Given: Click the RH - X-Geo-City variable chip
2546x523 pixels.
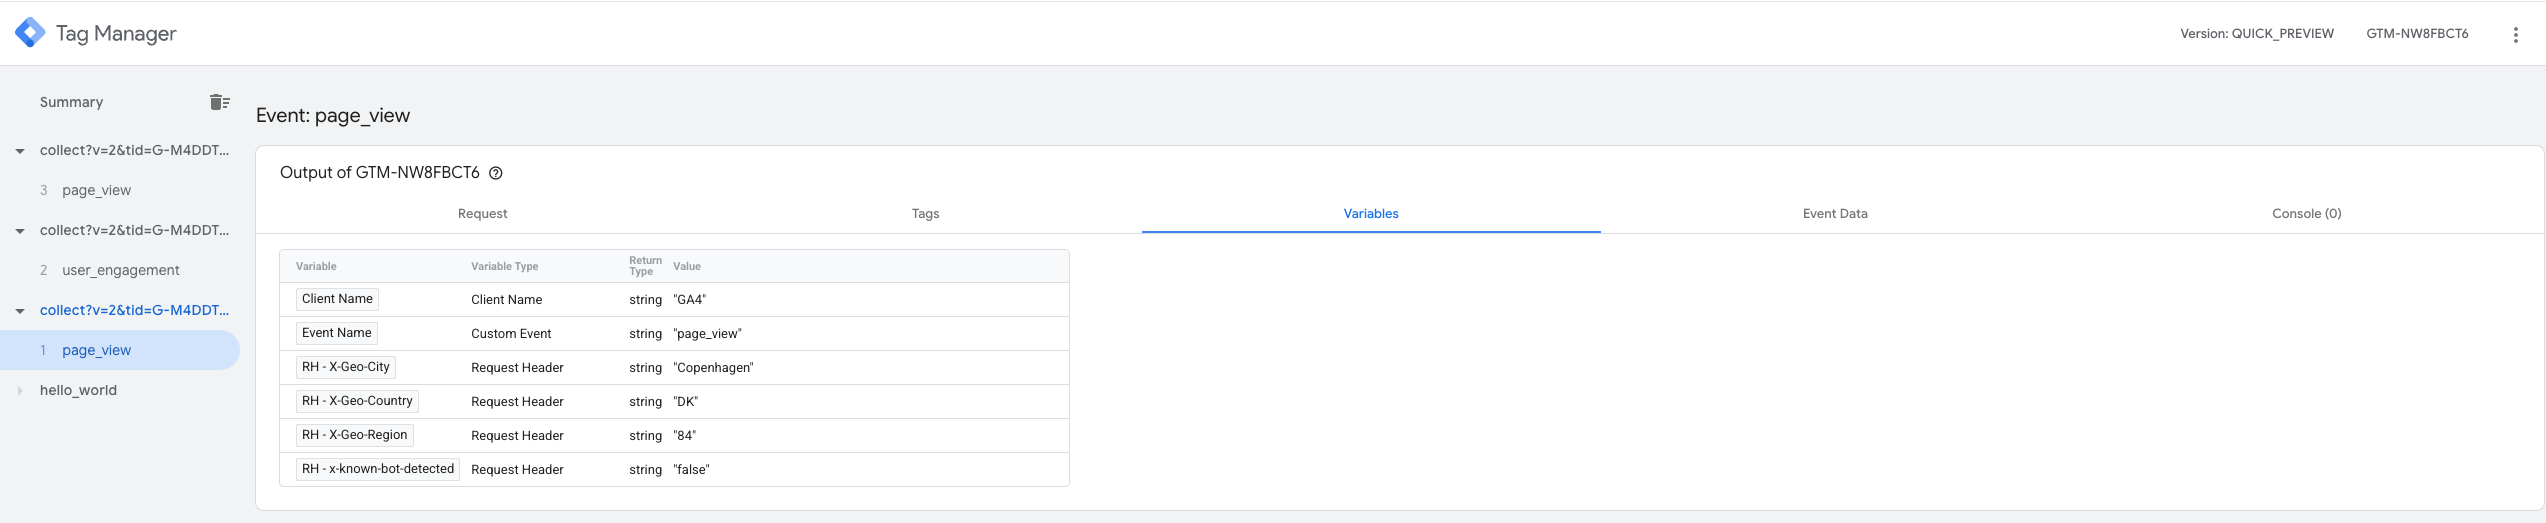Looking at the screenshot, I should [x=346, y=367].
